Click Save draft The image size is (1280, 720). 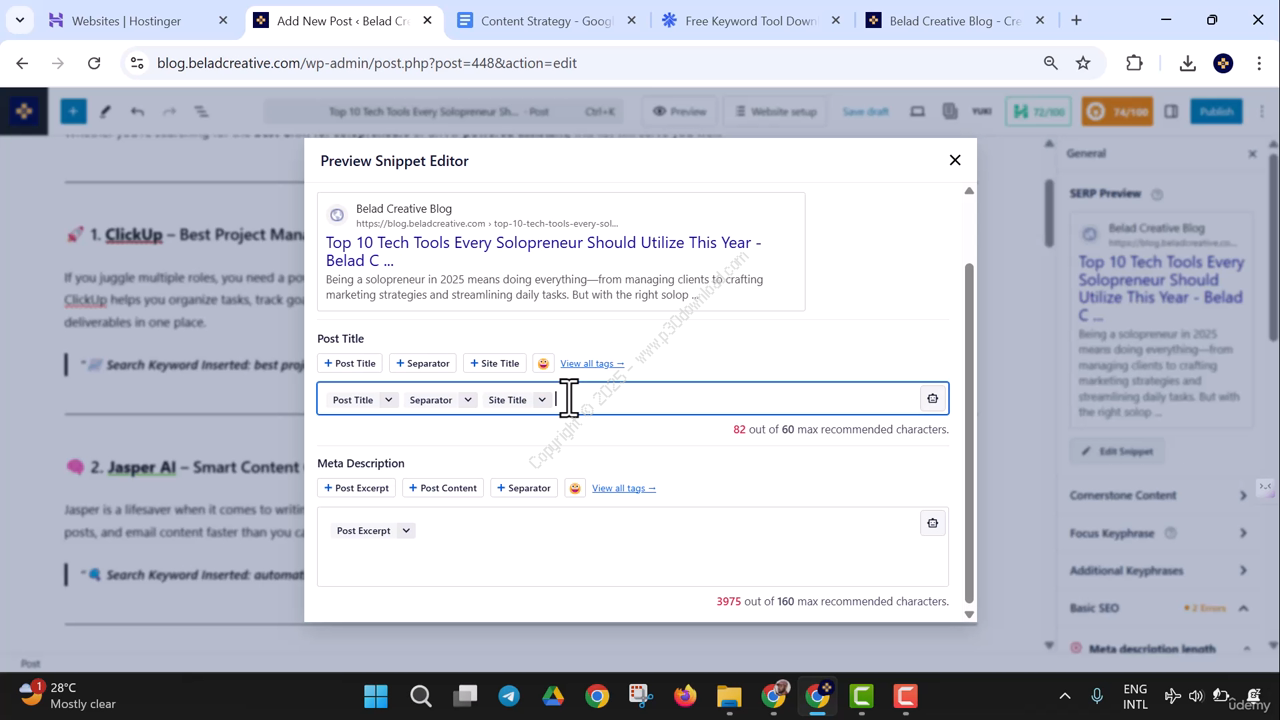pos(866,111)
